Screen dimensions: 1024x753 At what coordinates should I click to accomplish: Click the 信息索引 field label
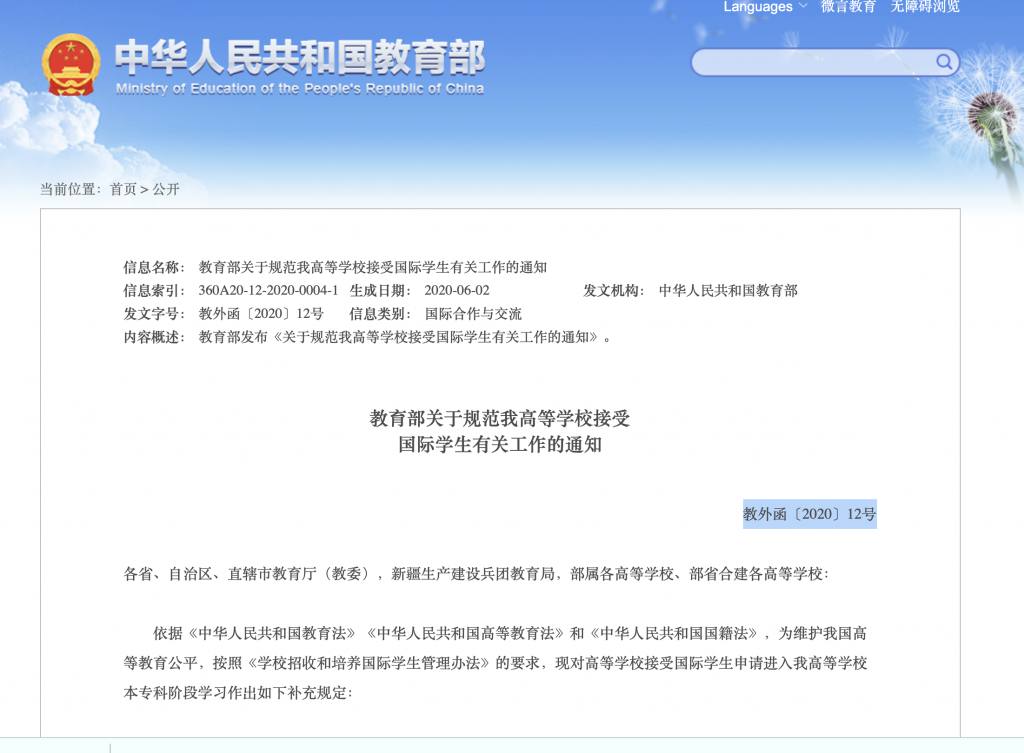coord(154,291)
